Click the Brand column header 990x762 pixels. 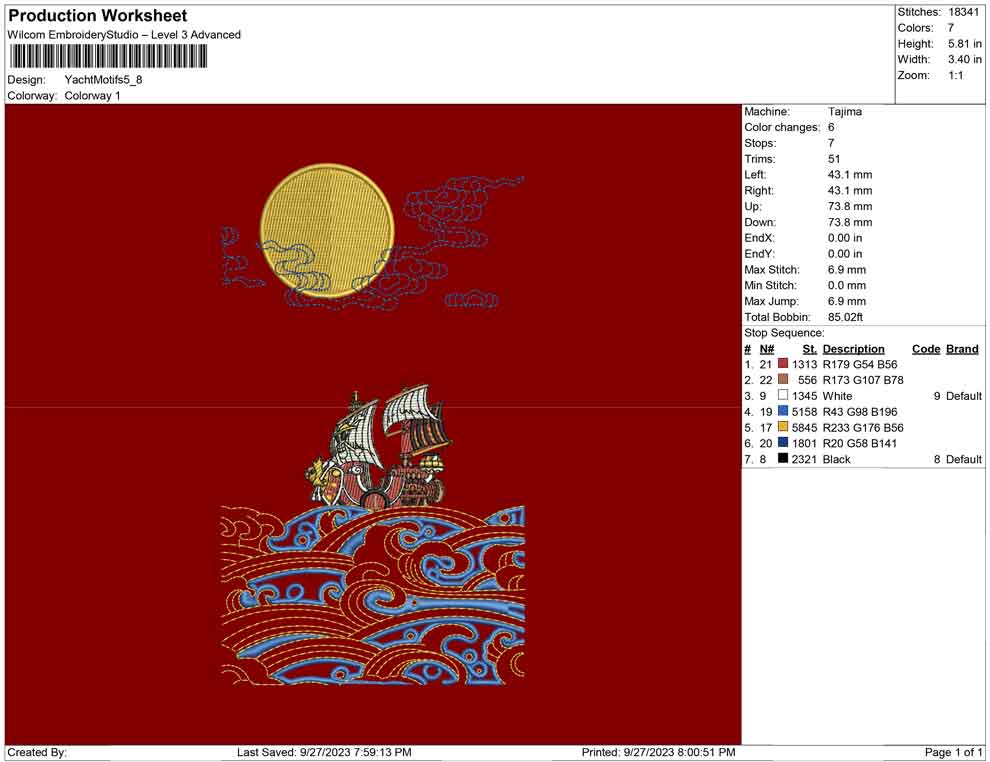click(x=961, y=348)
